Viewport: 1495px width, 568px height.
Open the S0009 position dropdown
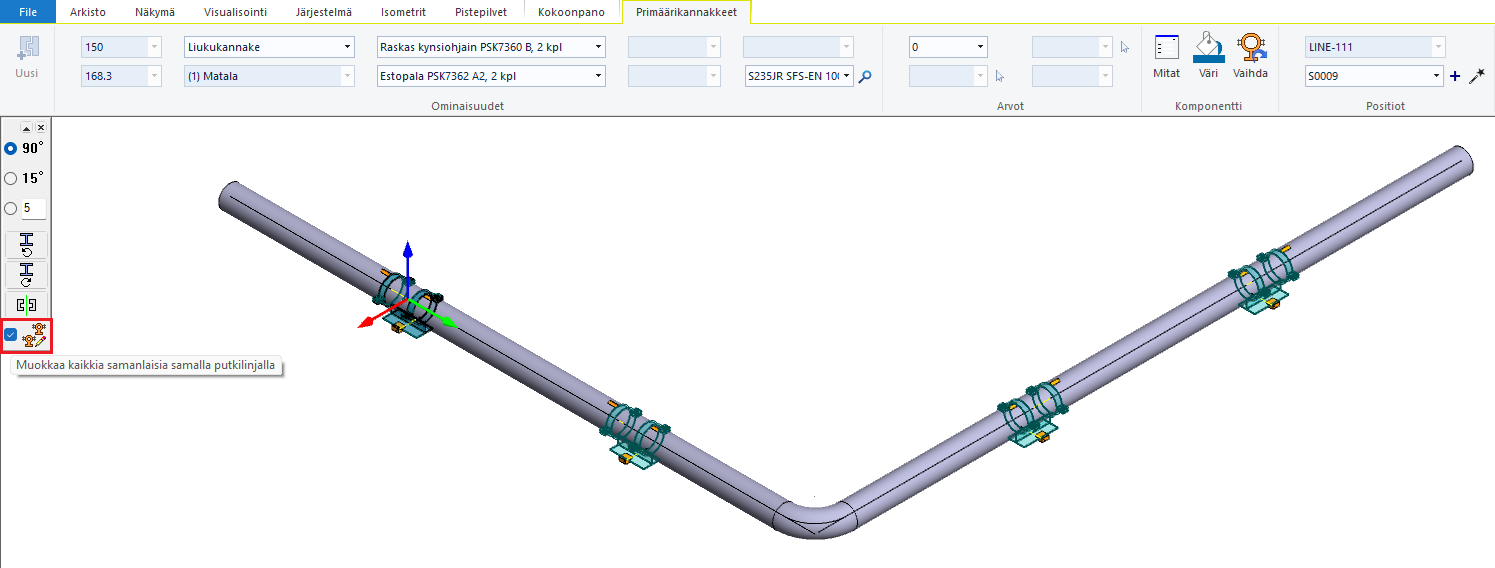tap(1437, 76)
